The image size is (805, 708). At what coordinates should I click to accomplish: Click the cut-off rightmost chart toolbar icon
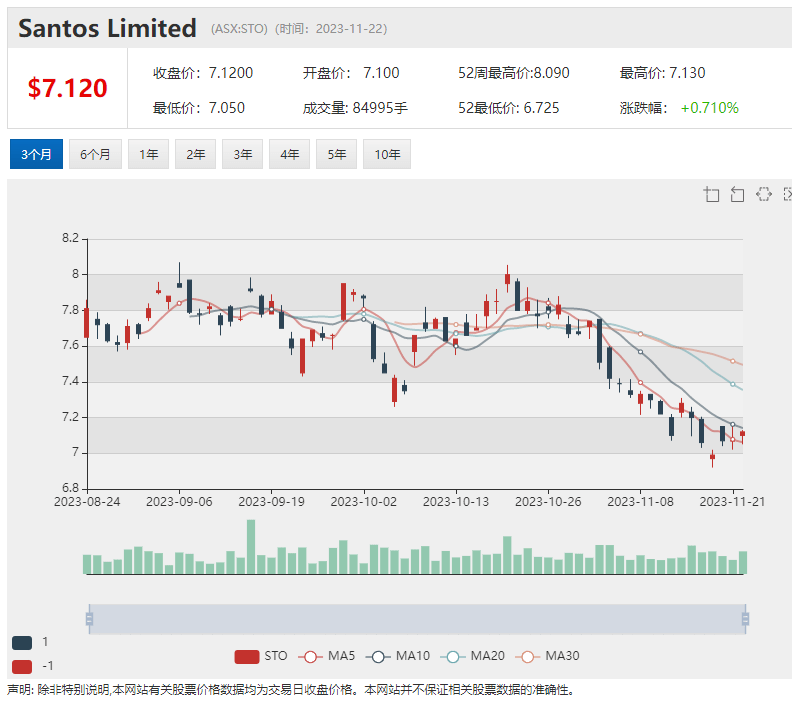tap(788, 194)
